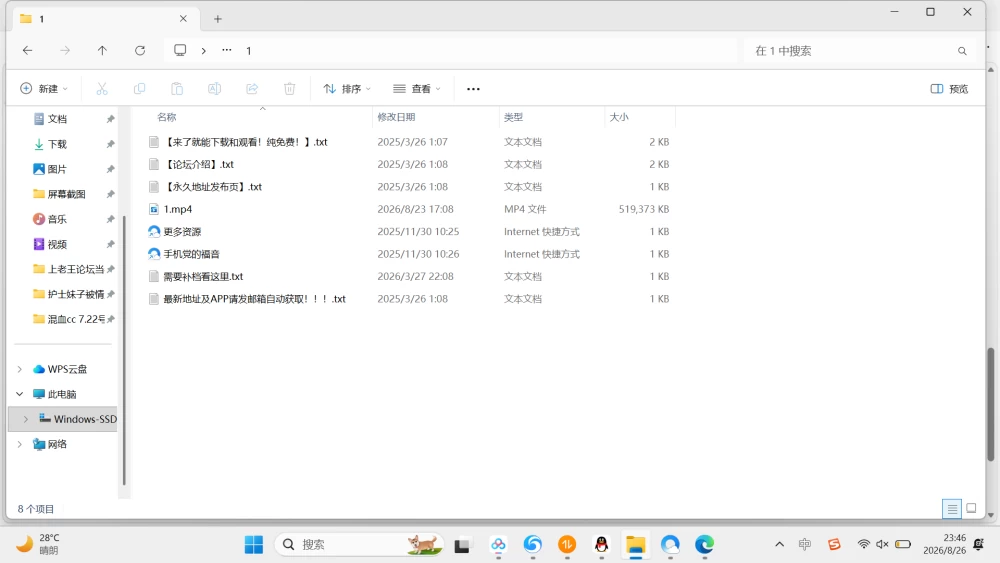Click breadcrumb chevron after PC icon
Viewport: 1000px width, 563px height.
tap(203, 50)
